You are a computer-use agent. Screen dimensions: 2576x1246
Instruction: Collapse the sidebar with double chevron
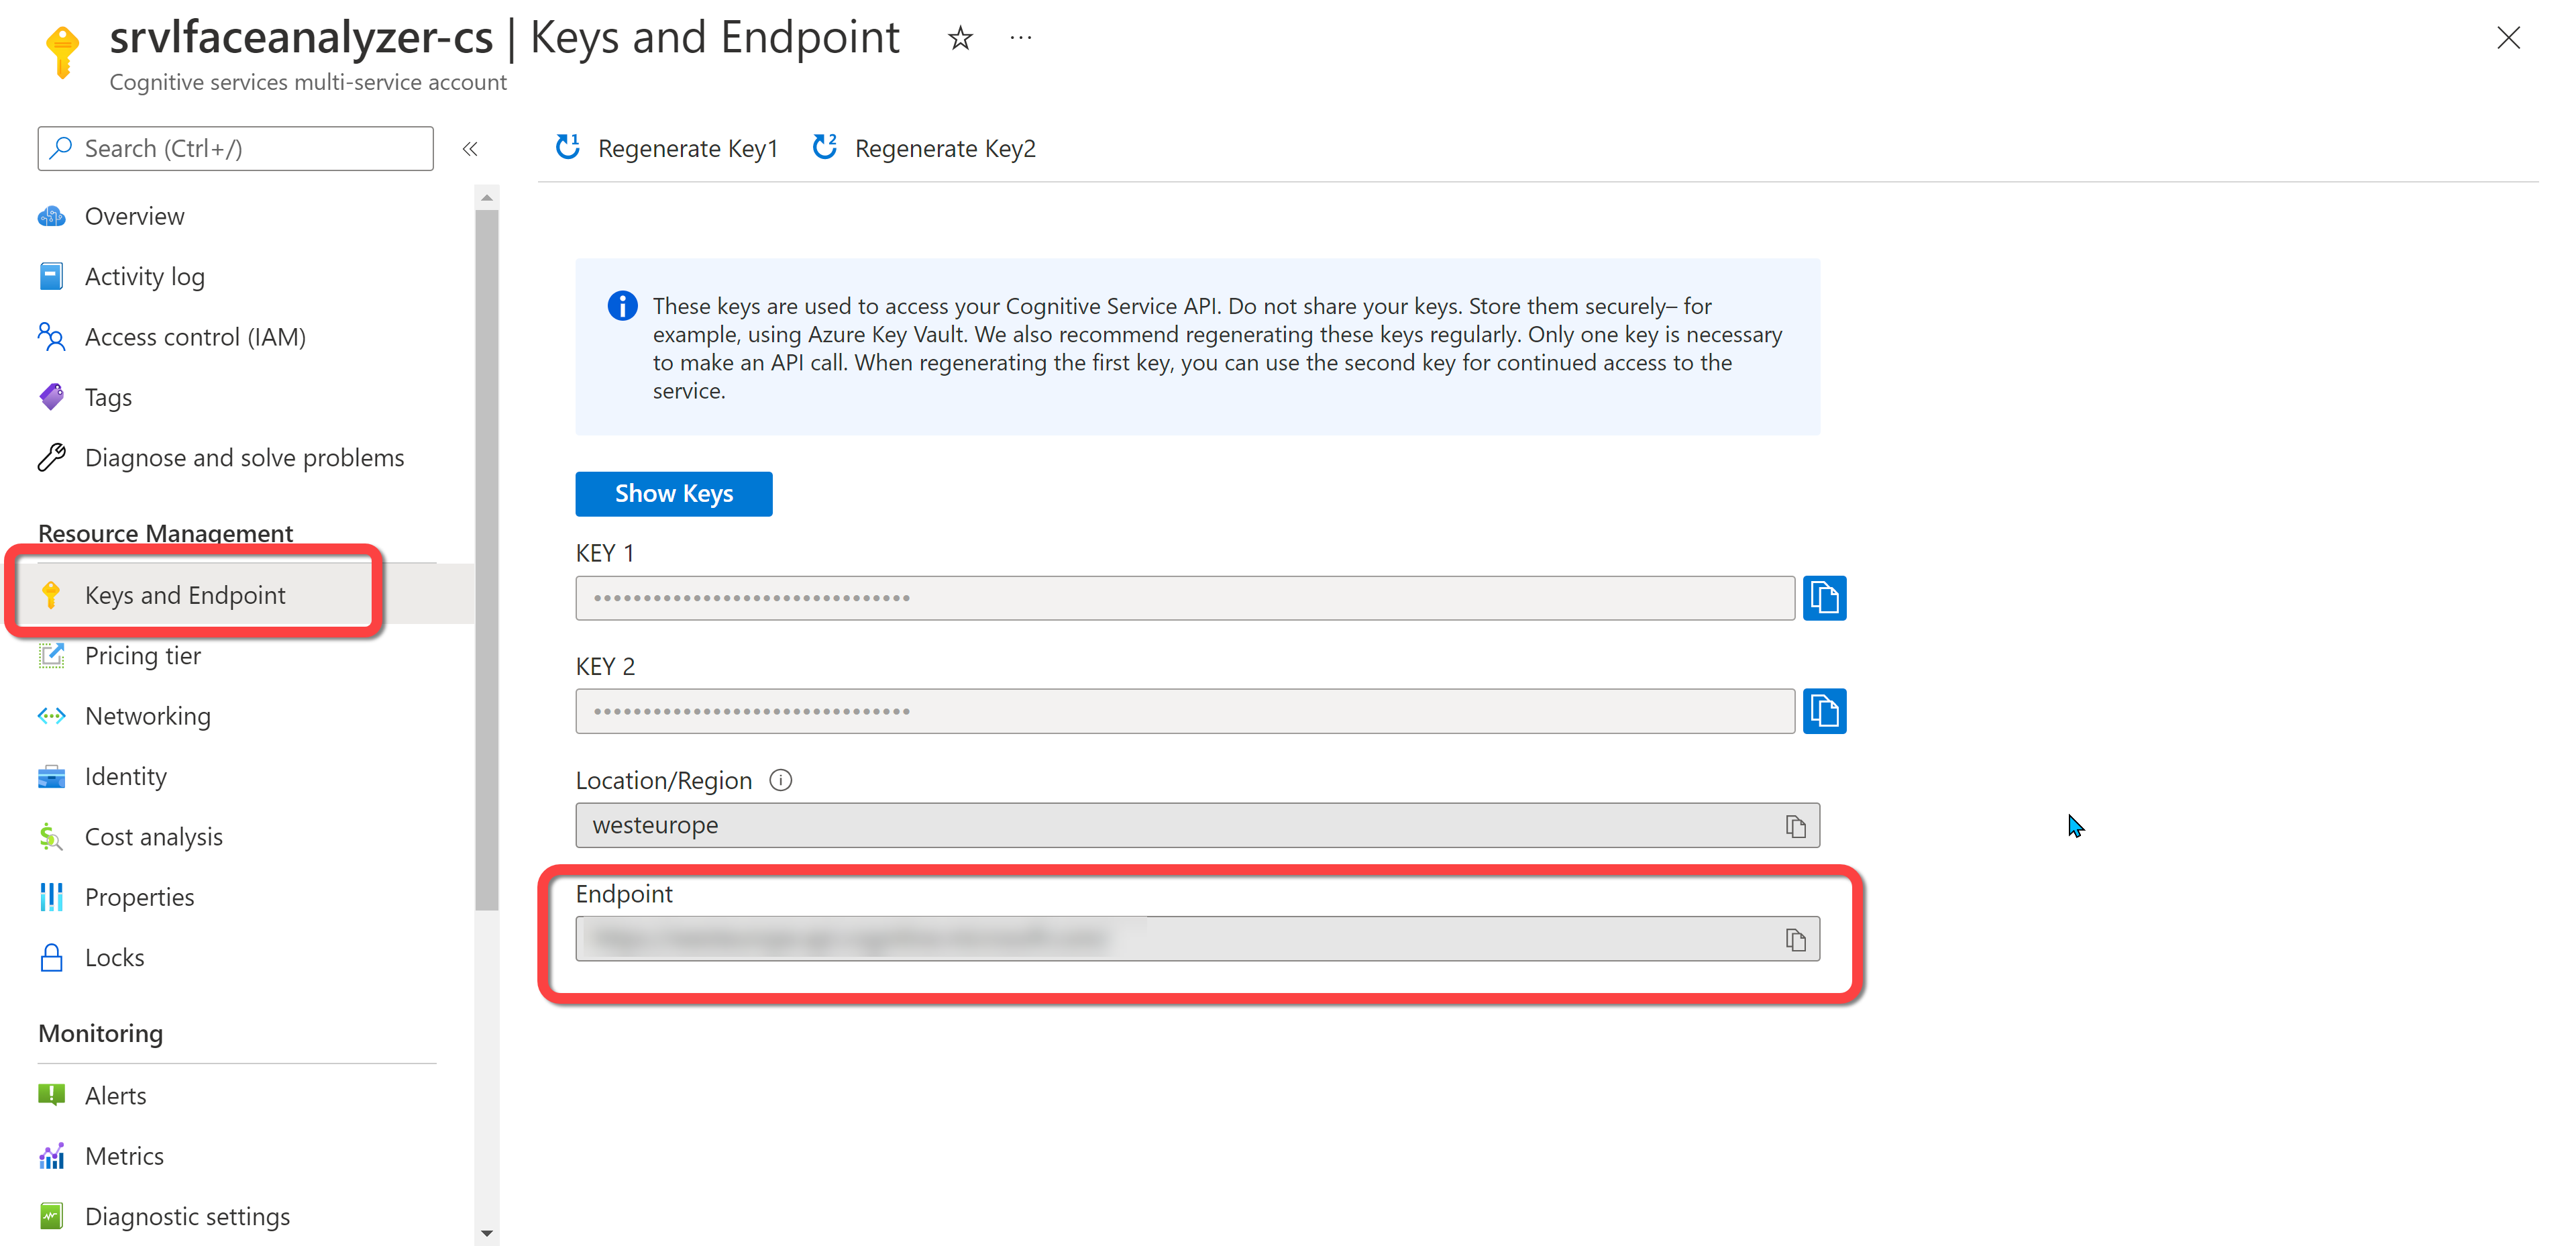[470, 149]
